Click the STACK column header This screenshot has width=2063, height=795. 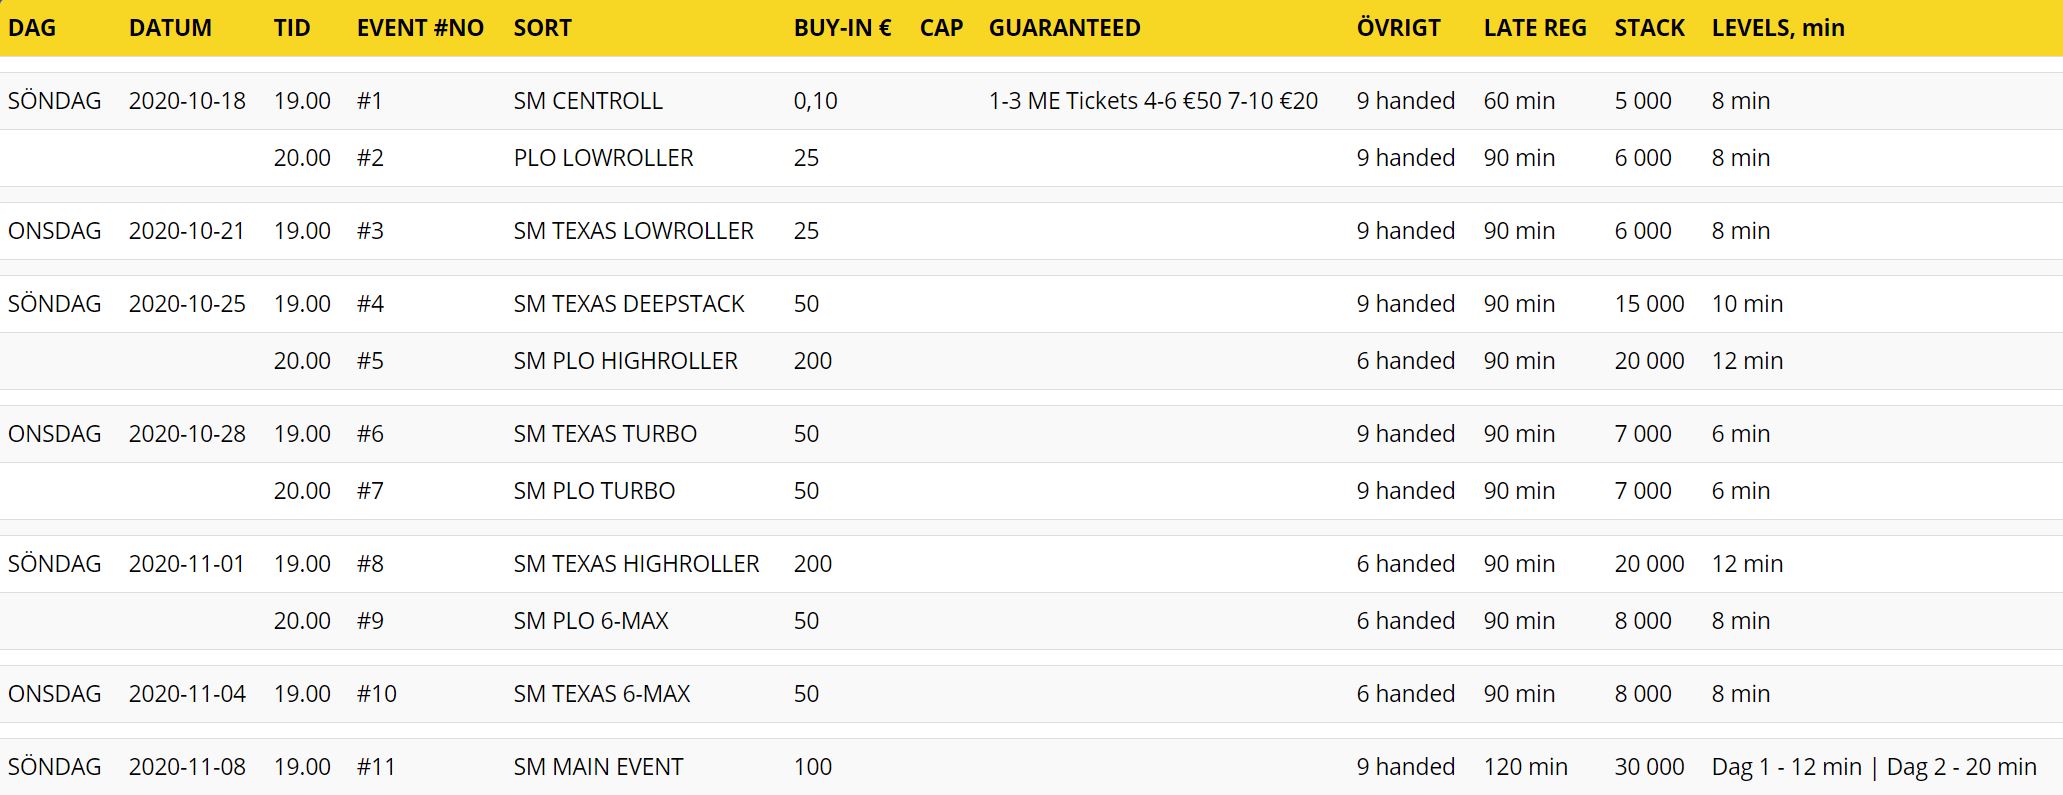[1649, 28]
